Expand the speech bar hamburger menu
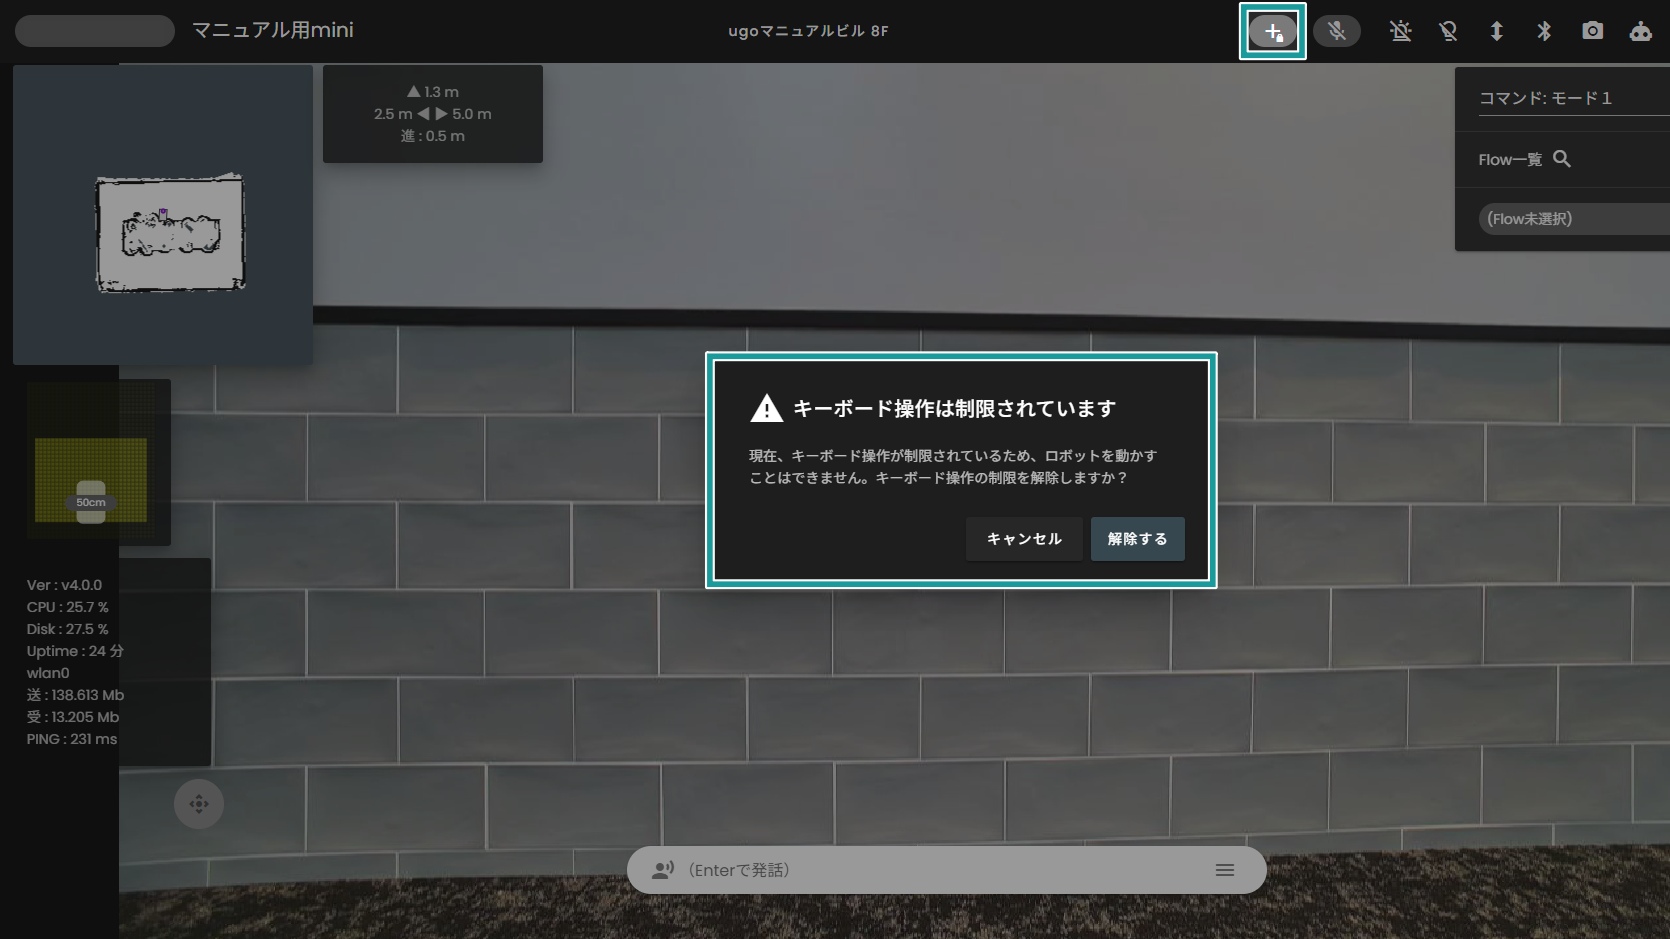 1224,870
